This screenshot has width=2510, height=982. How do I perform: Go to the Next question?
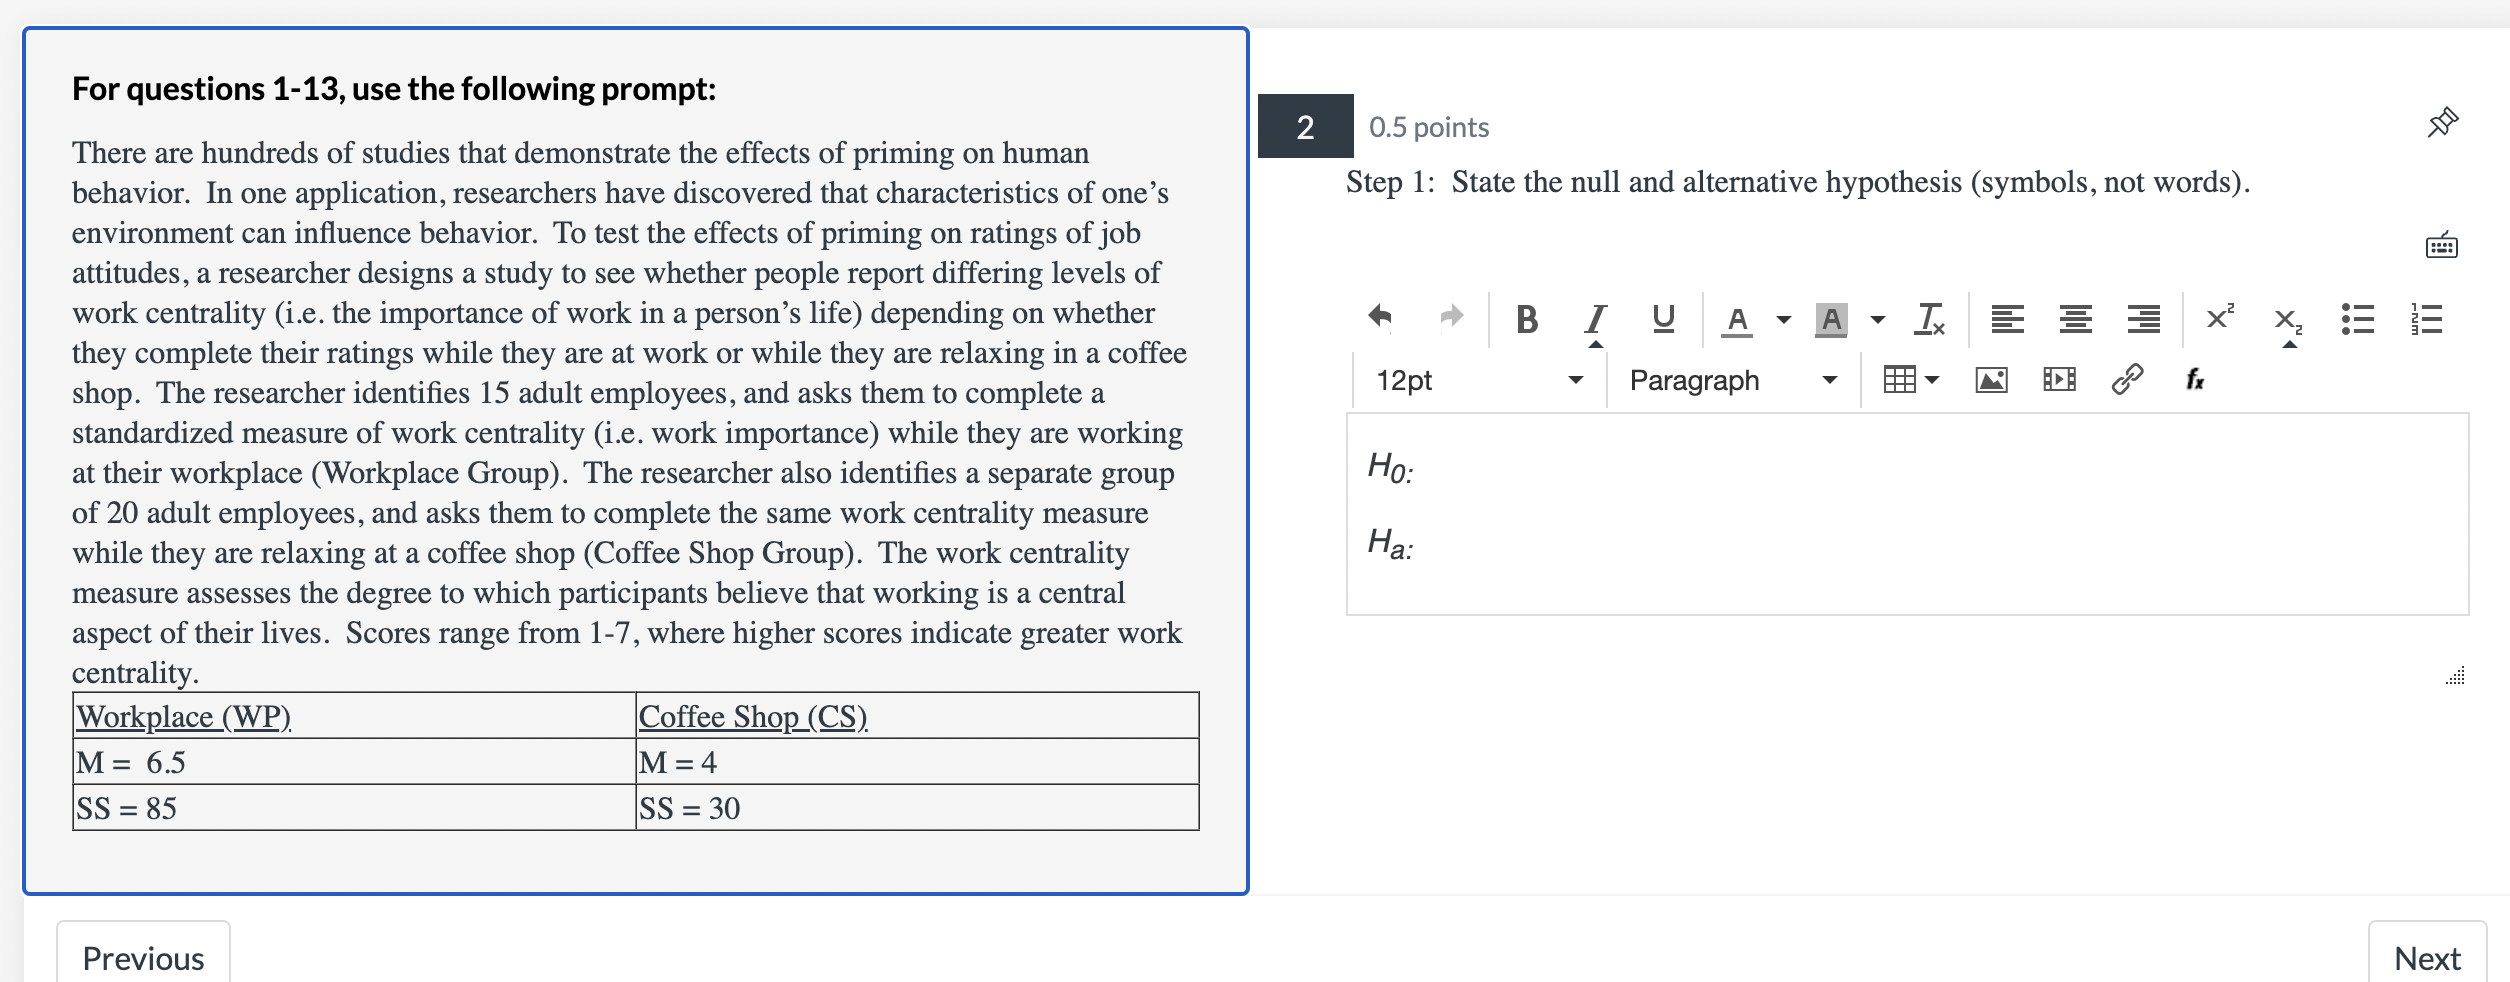pyautogui.click(x=2428, y=957)
